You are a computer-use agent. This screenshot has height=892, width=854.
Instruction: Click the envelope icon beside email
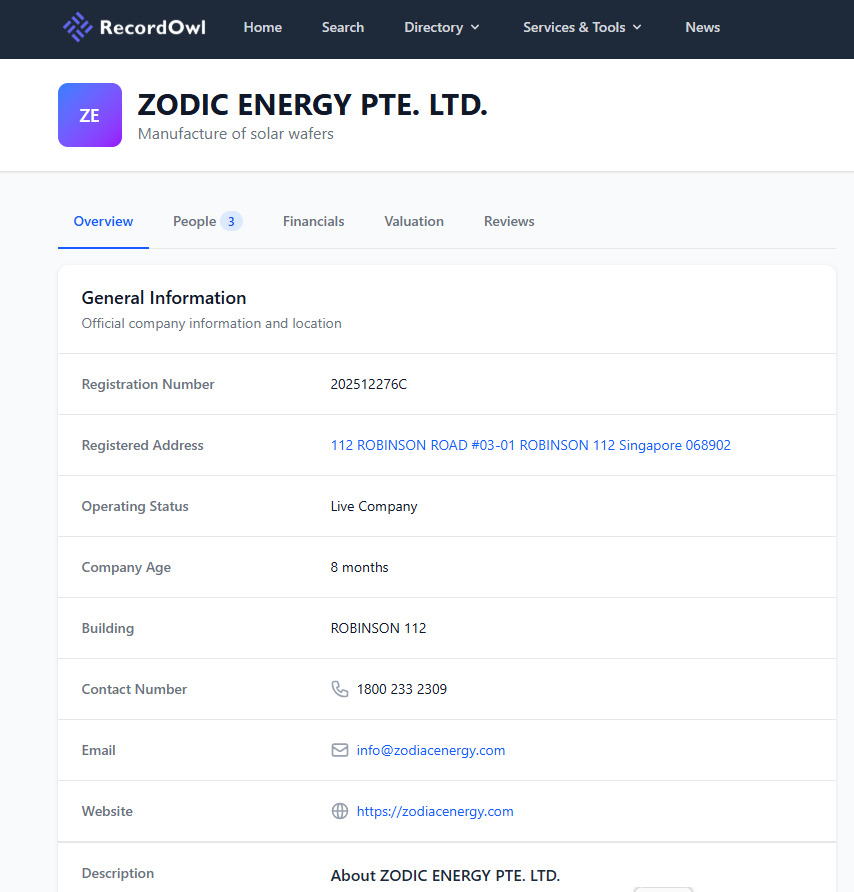(340, 750)
